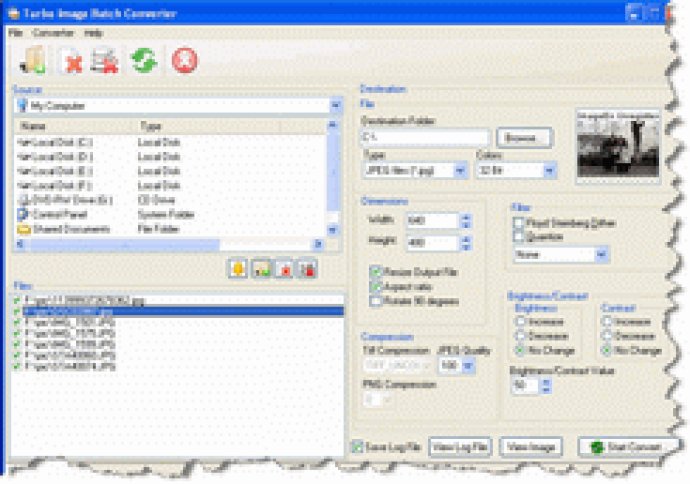This screenshot has width=690, height=484.
Task: Select Contrast Increase radio button
Action: [607, 322]
